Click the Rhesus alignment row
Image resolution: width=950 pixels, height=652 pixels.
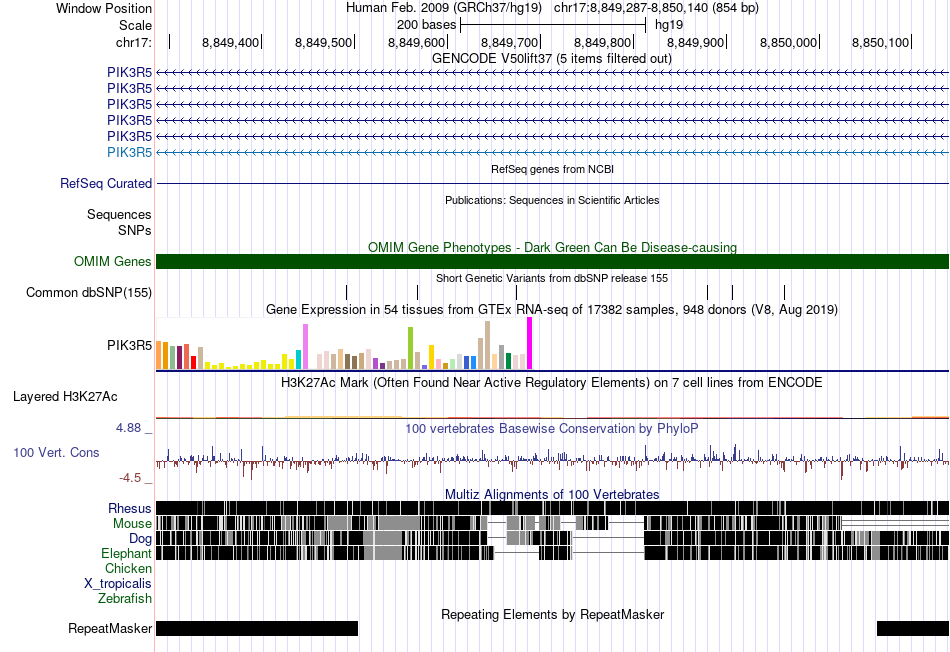click(552, 508)
